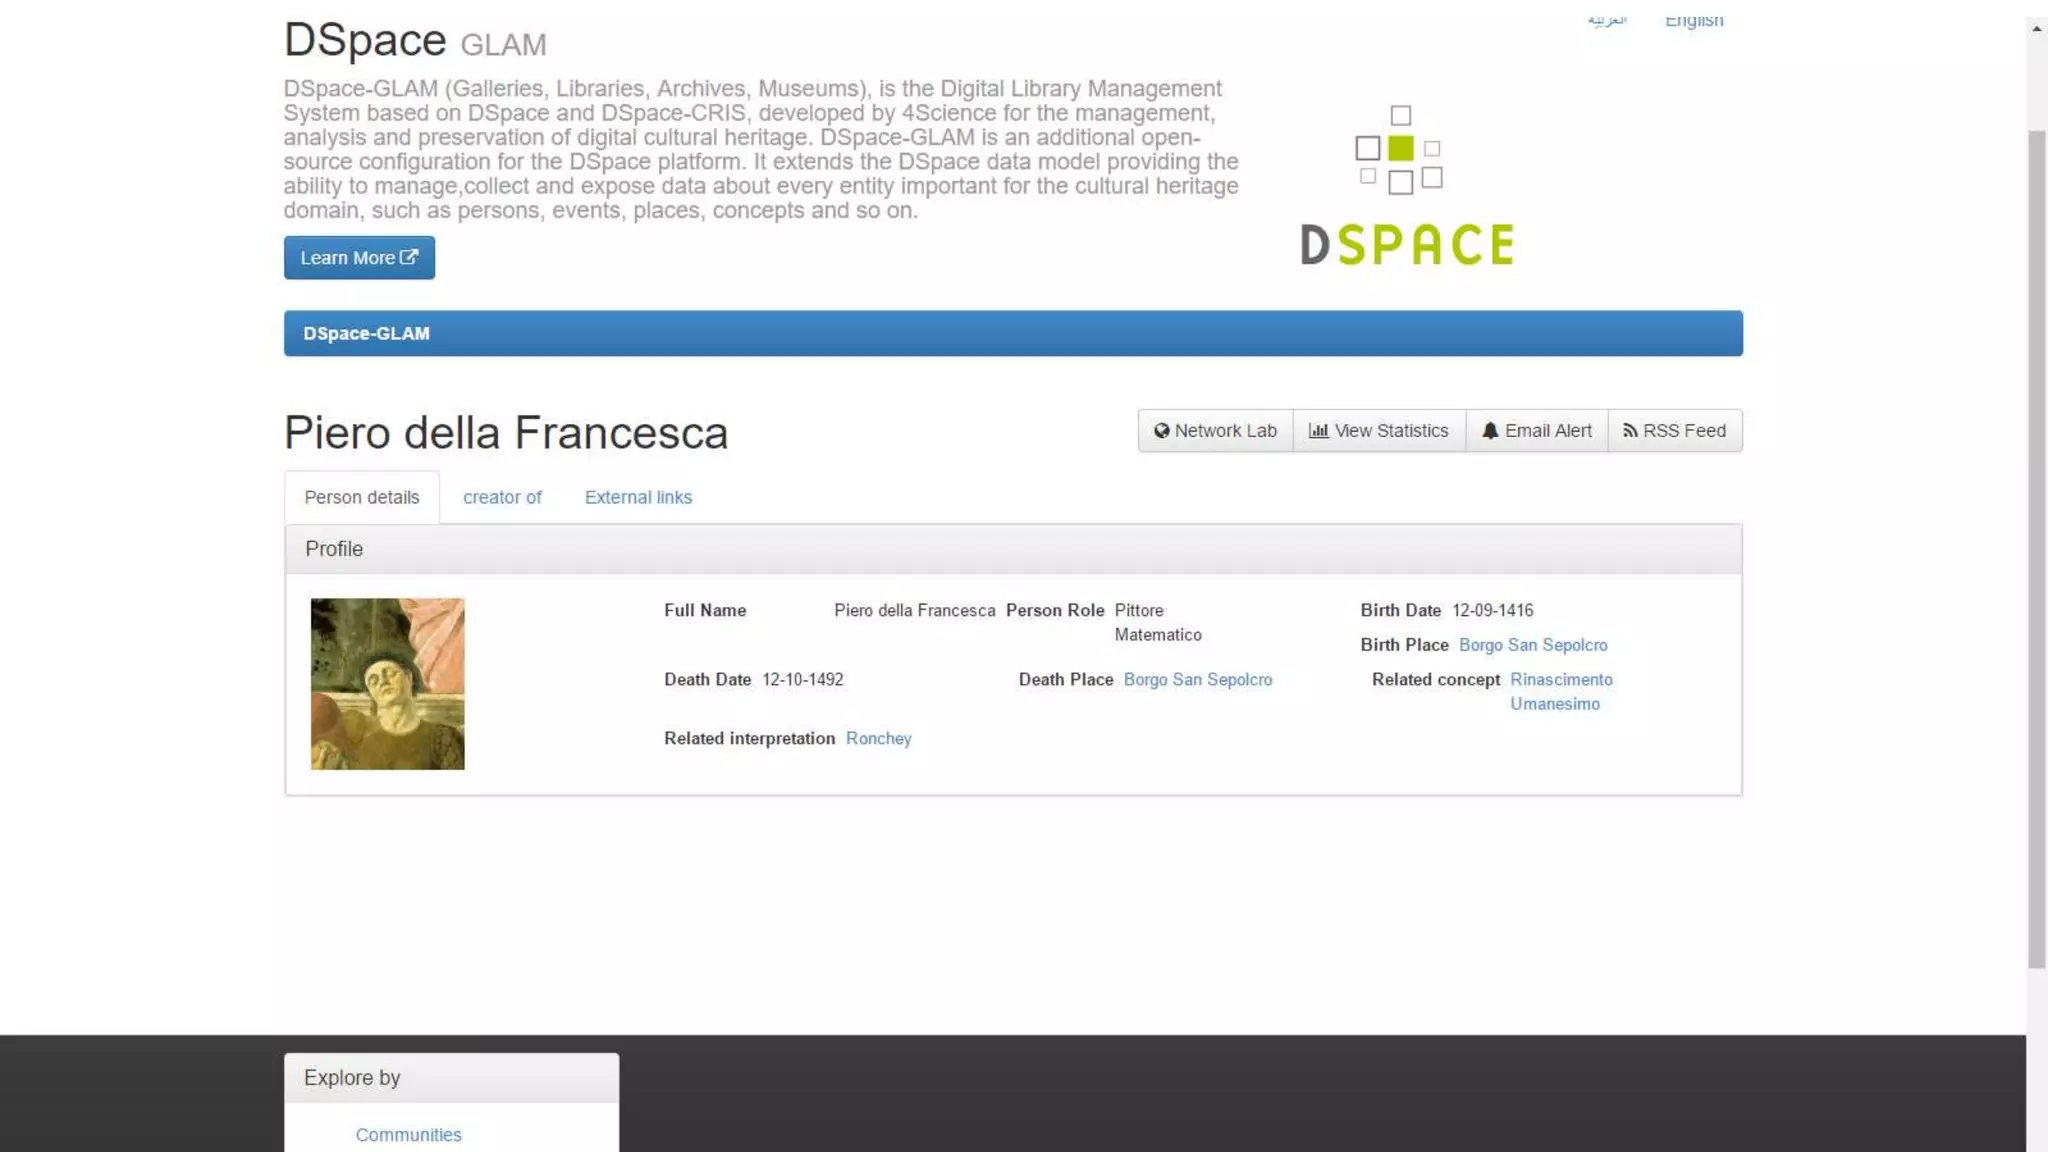
Task: Switch to the creator of tab
Action: (502, 497)
